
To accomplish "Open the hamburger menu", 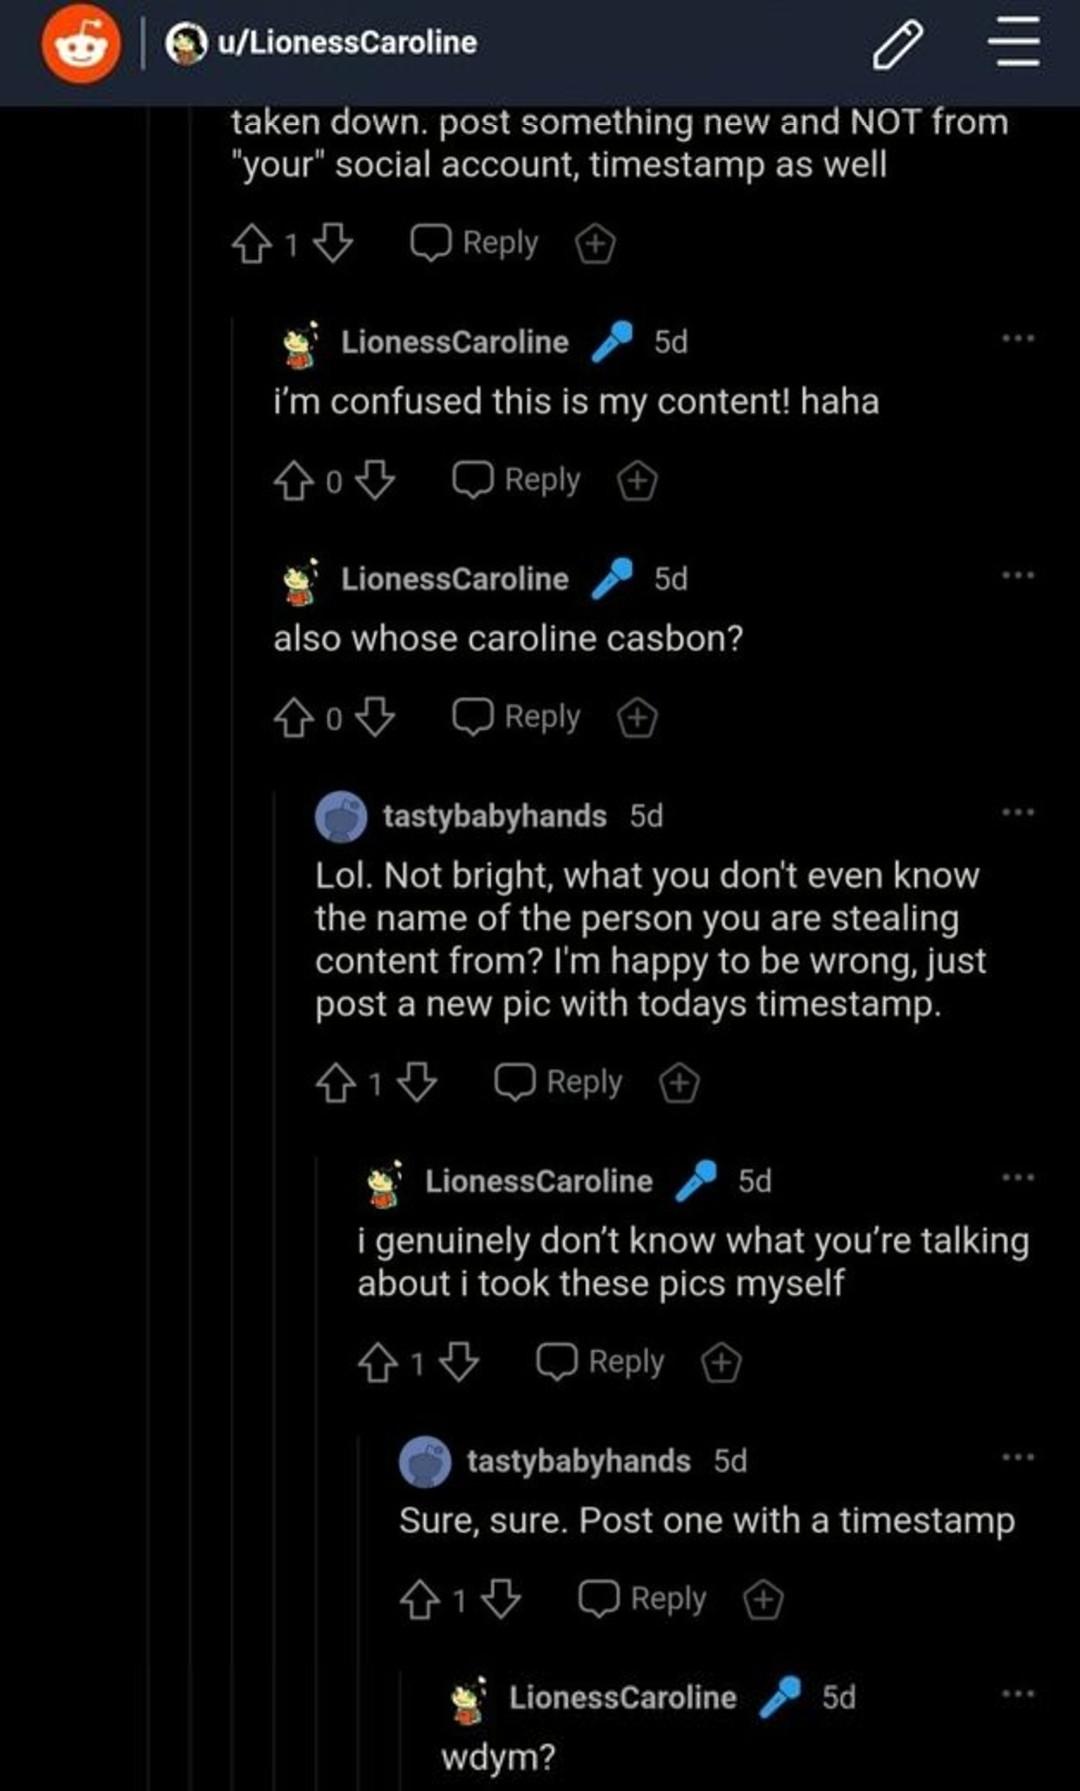I will tap(1016, 45).
